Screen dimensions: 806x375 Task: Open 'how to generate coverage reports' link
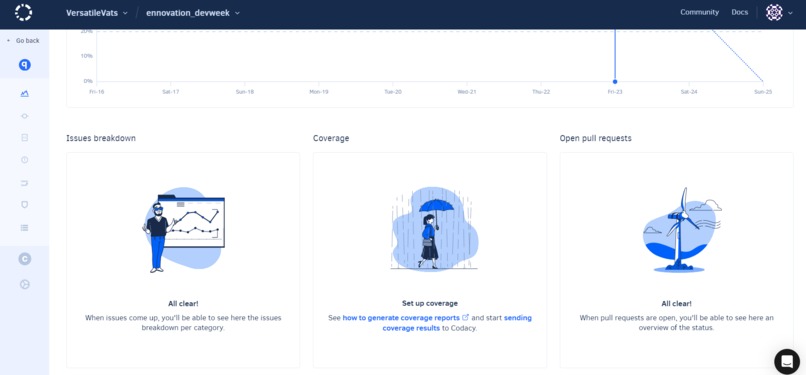click(x=401, y=318)
